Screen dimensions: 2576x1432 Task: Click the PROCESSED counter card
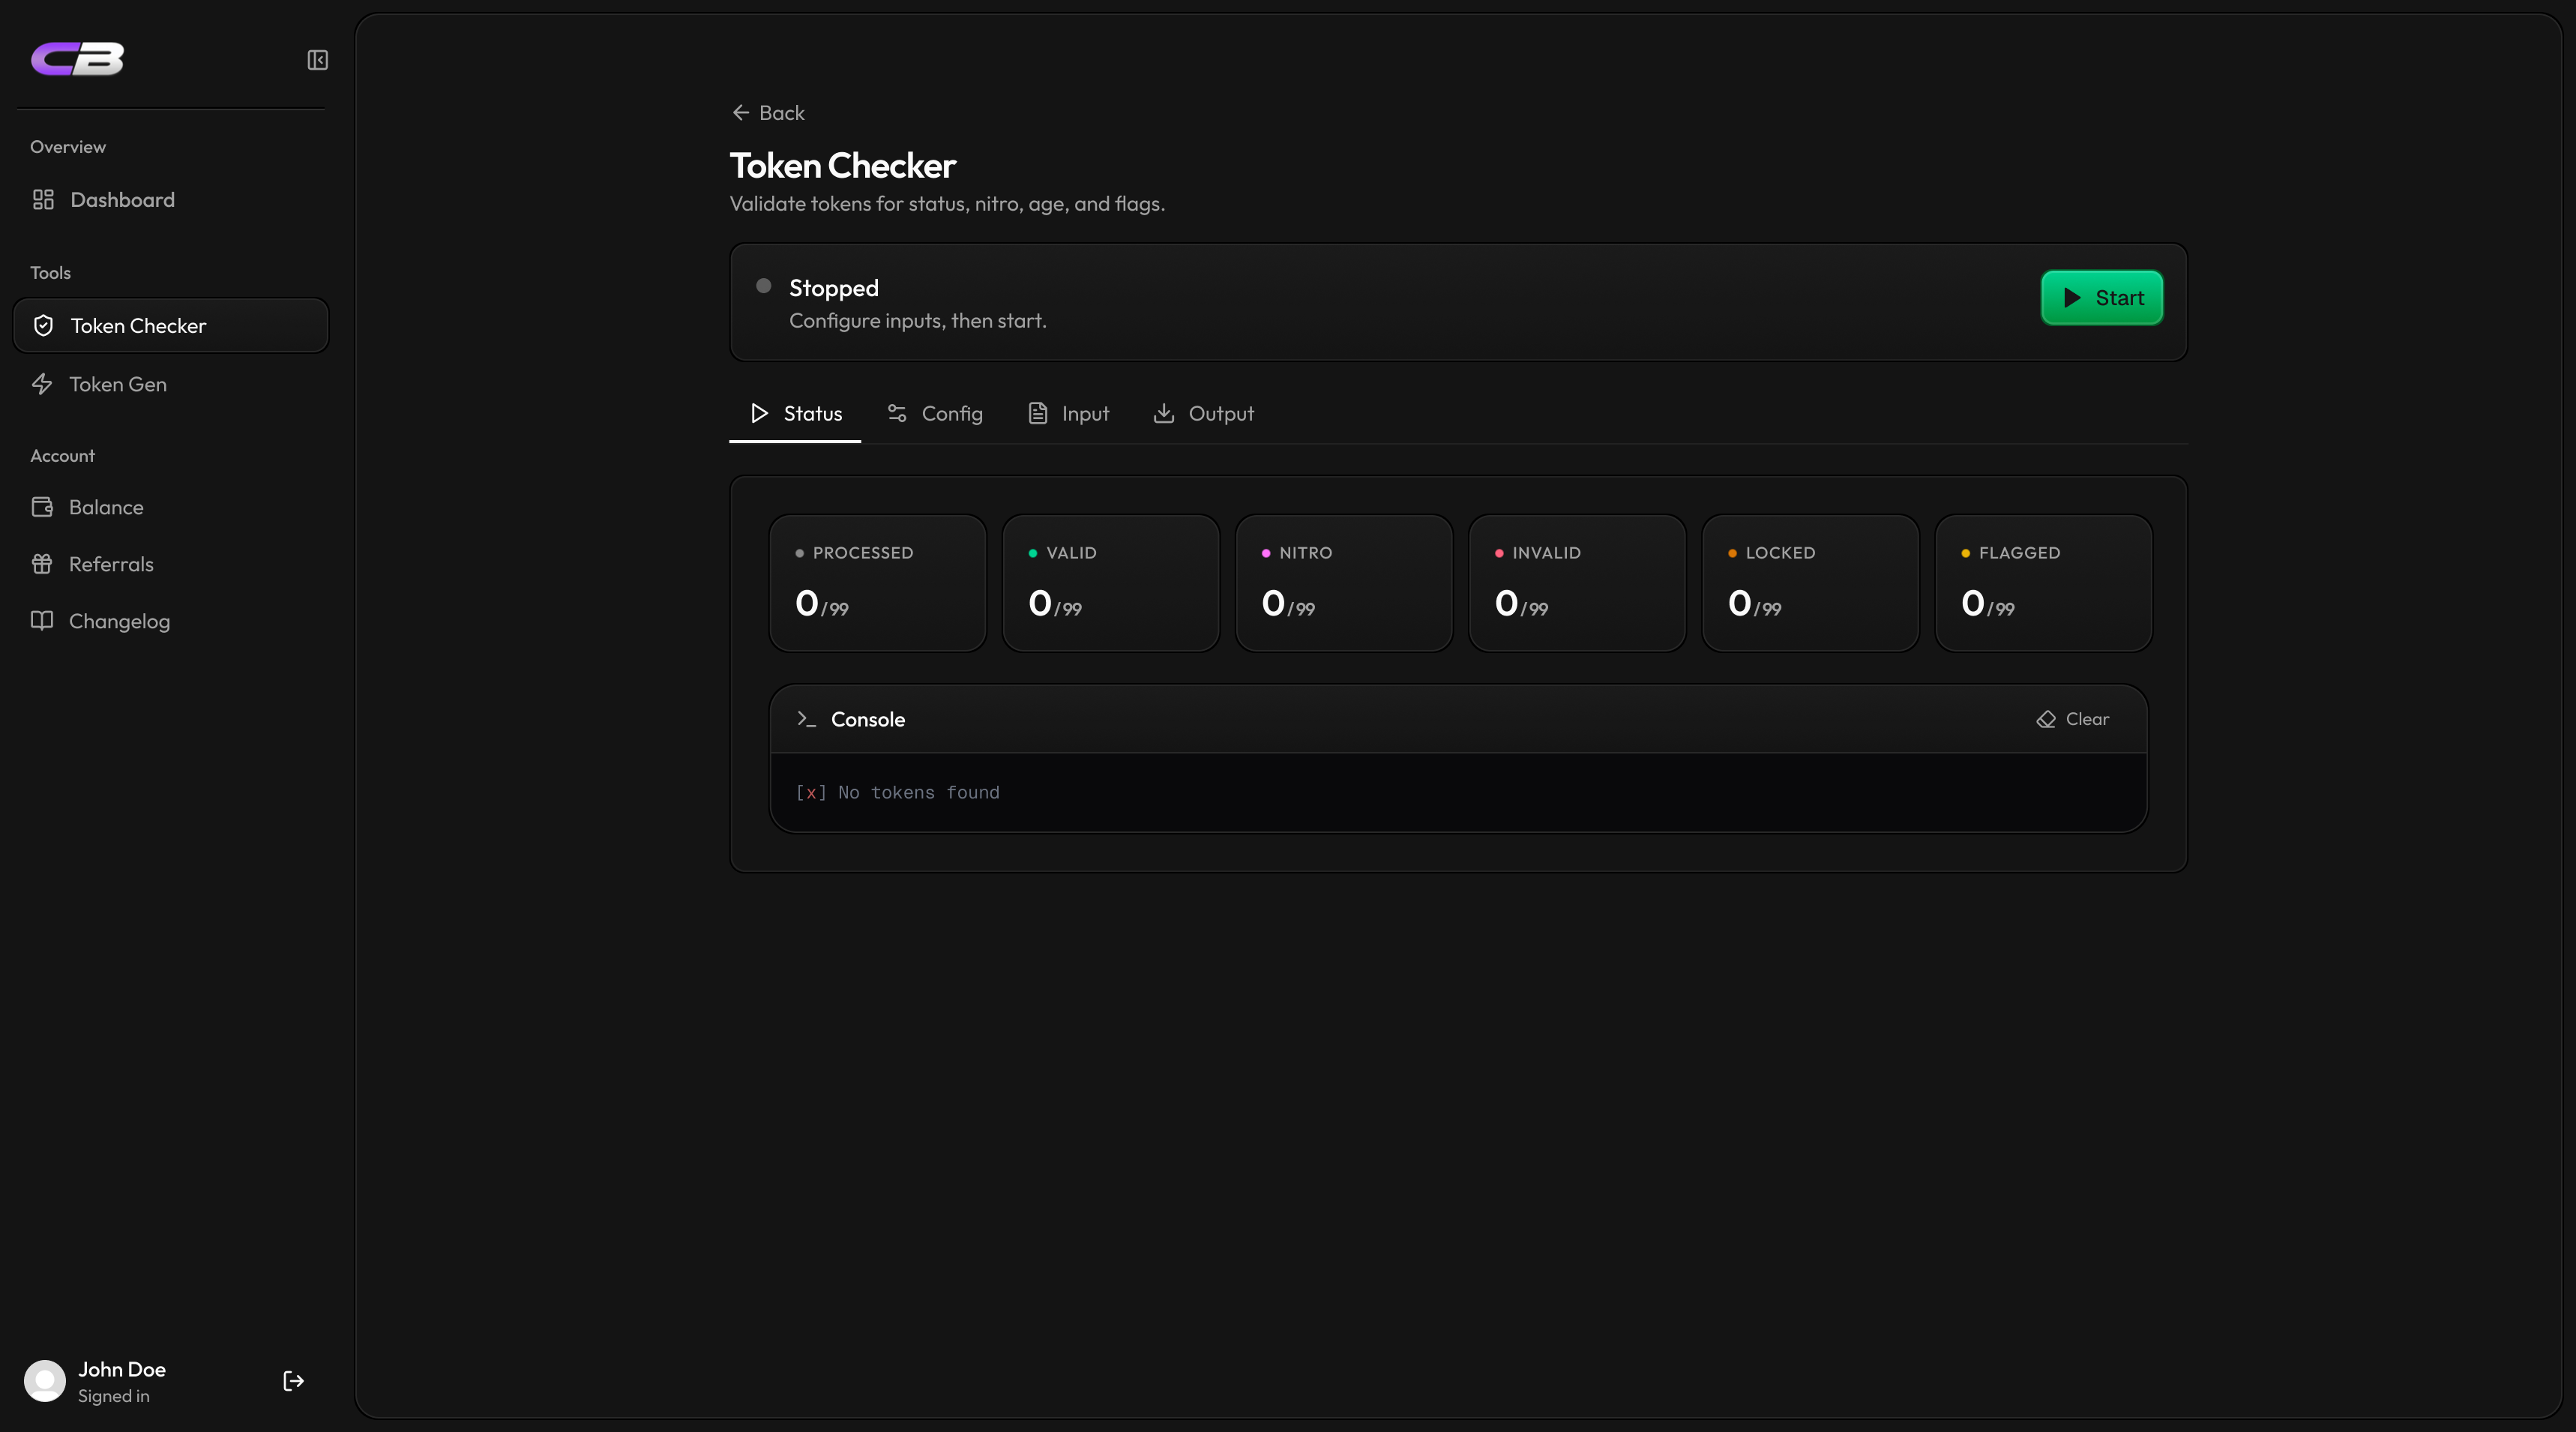[878, 583]
